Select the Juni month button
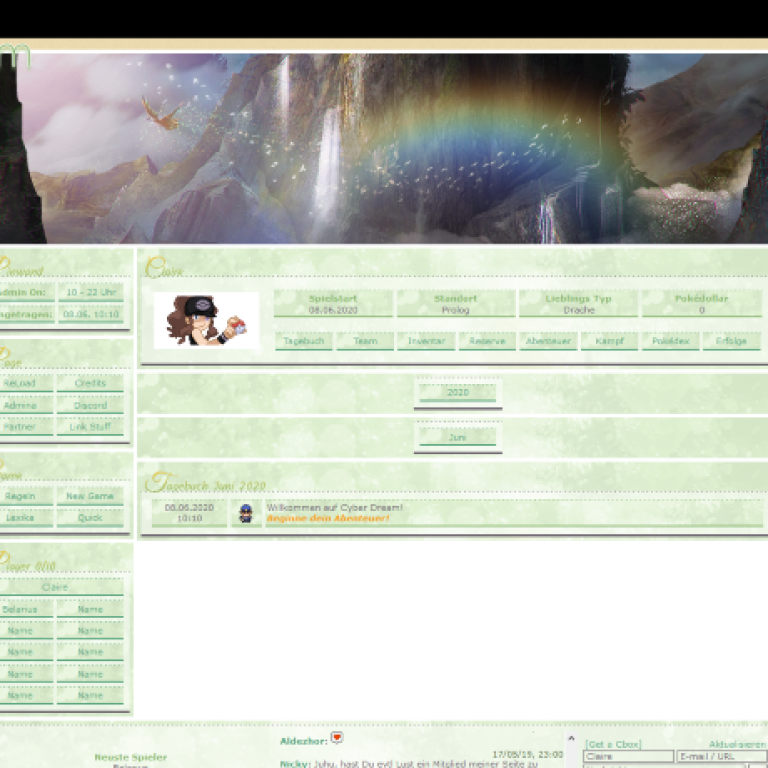This screenshot has width=768, height=768. [x=458, y=438]
